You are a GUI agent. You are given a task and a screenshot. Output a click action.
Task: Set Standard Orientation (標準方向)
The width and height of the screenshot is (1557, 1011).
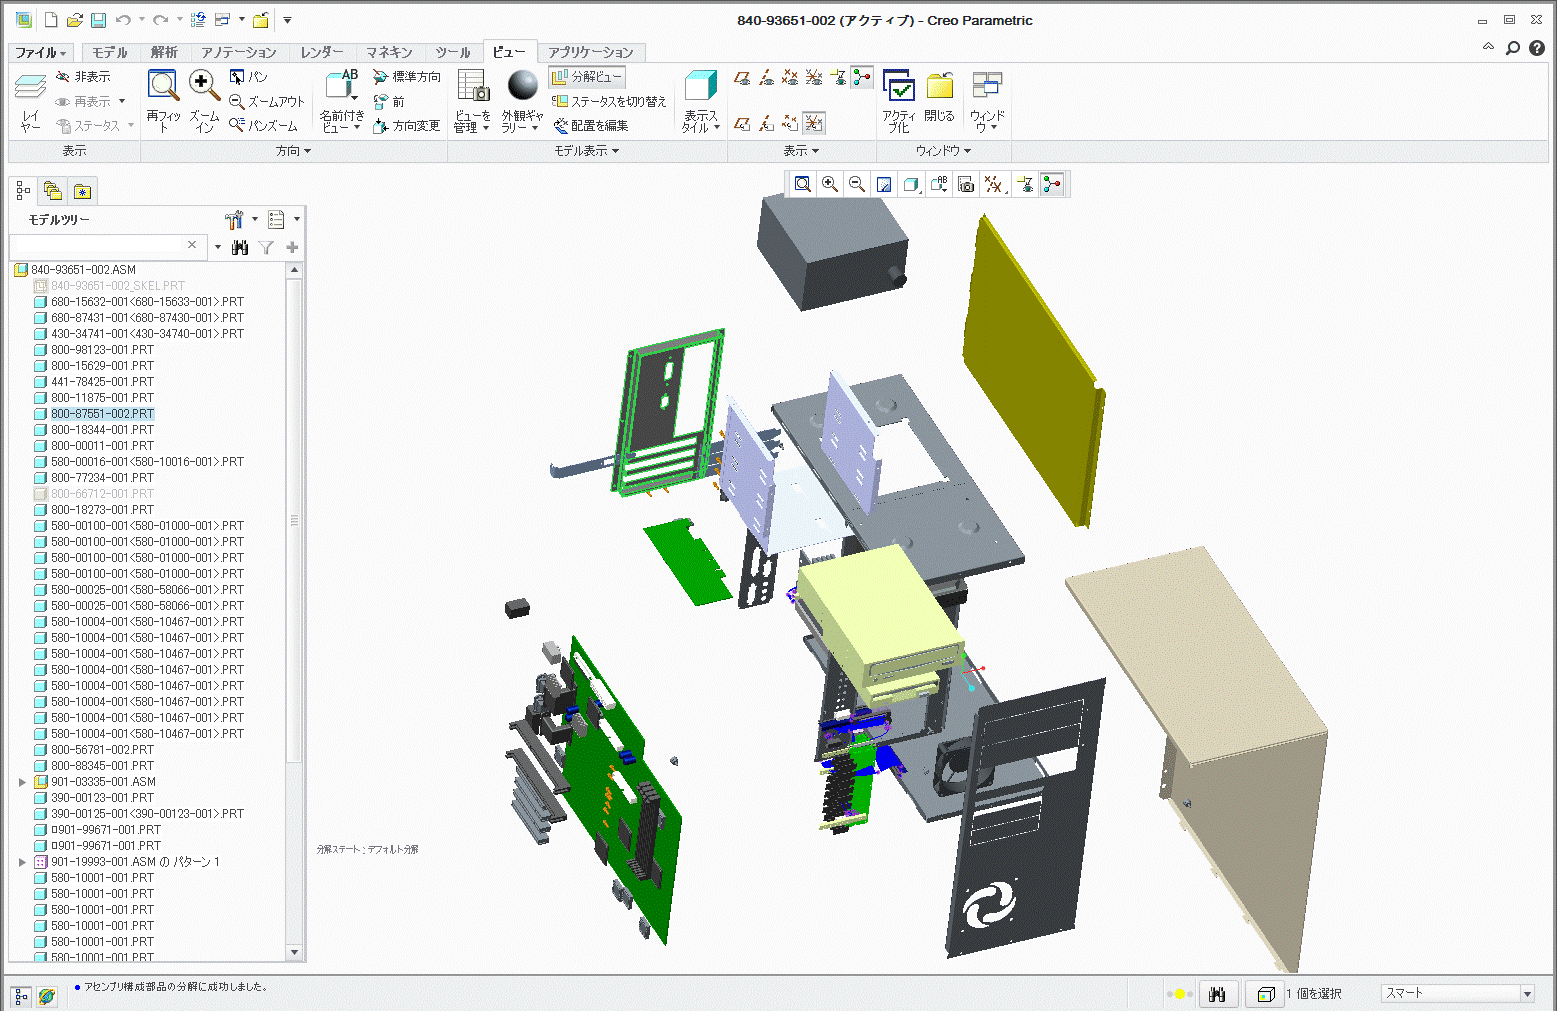406,77
